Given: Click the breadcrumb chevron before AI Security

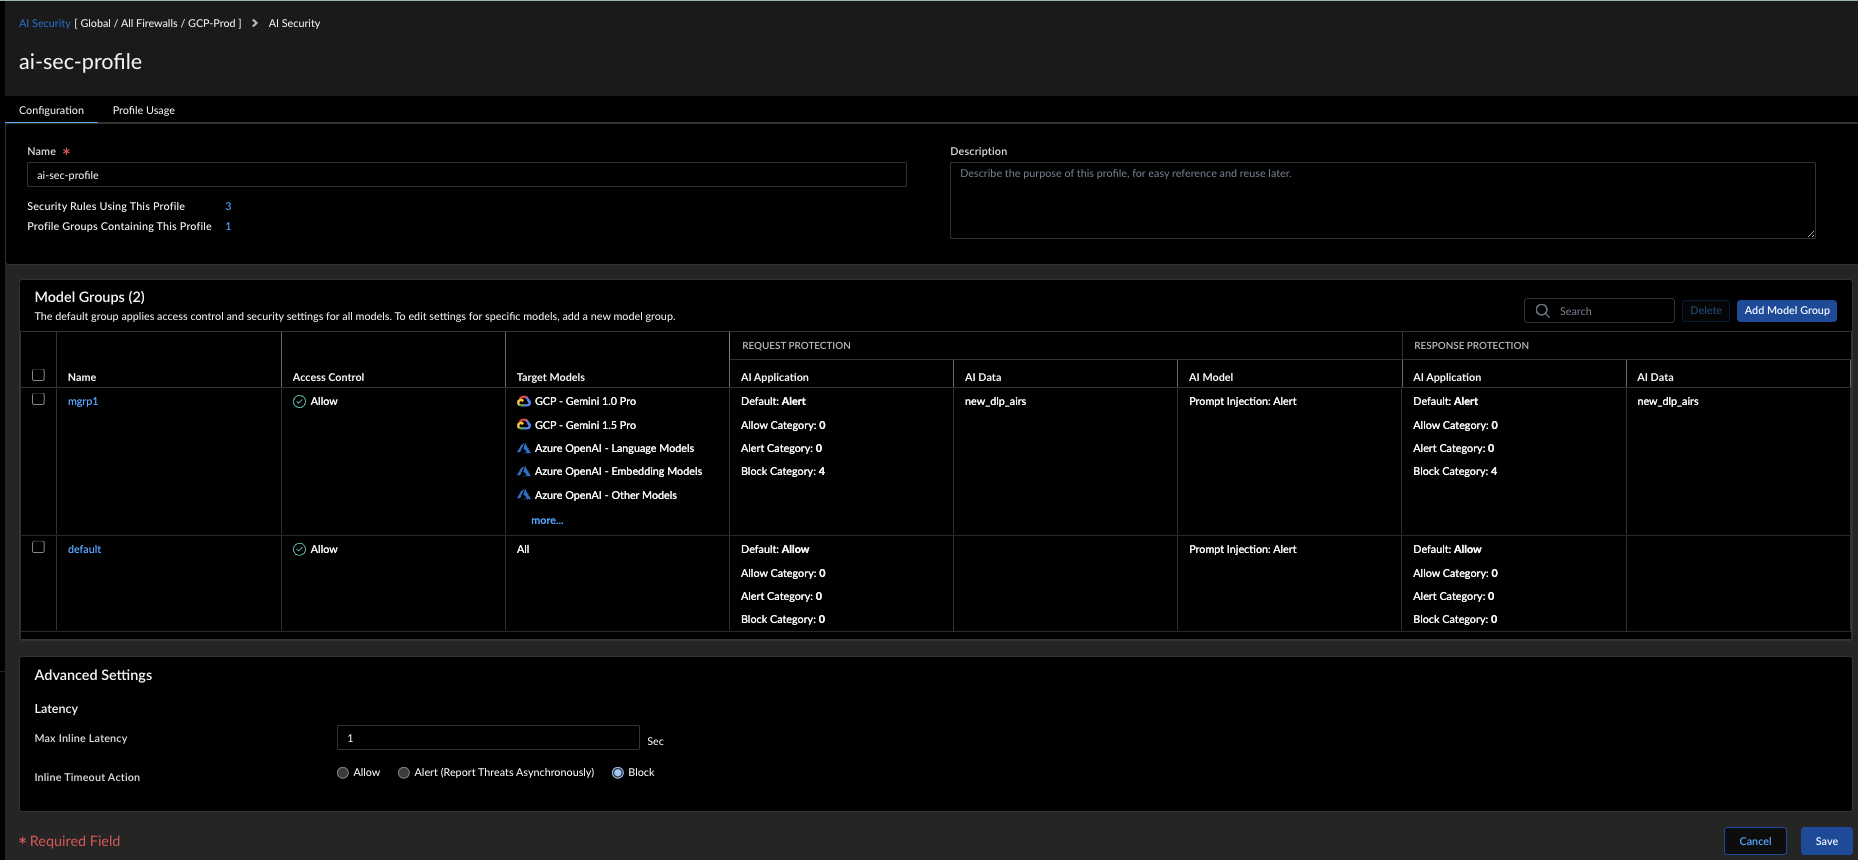Looking at the screenshot, I should (x=255, y=23).
